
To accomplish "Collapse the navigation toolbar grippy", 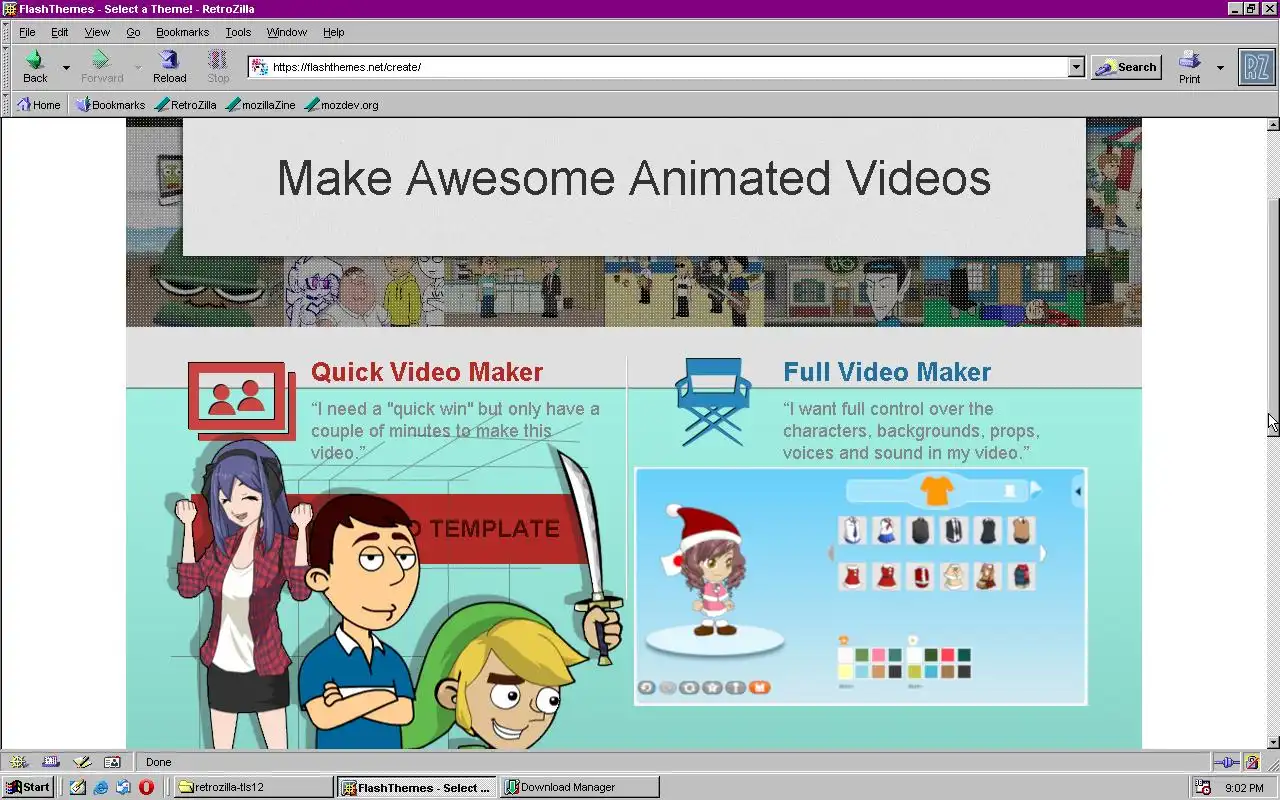I will pos(6,67).
